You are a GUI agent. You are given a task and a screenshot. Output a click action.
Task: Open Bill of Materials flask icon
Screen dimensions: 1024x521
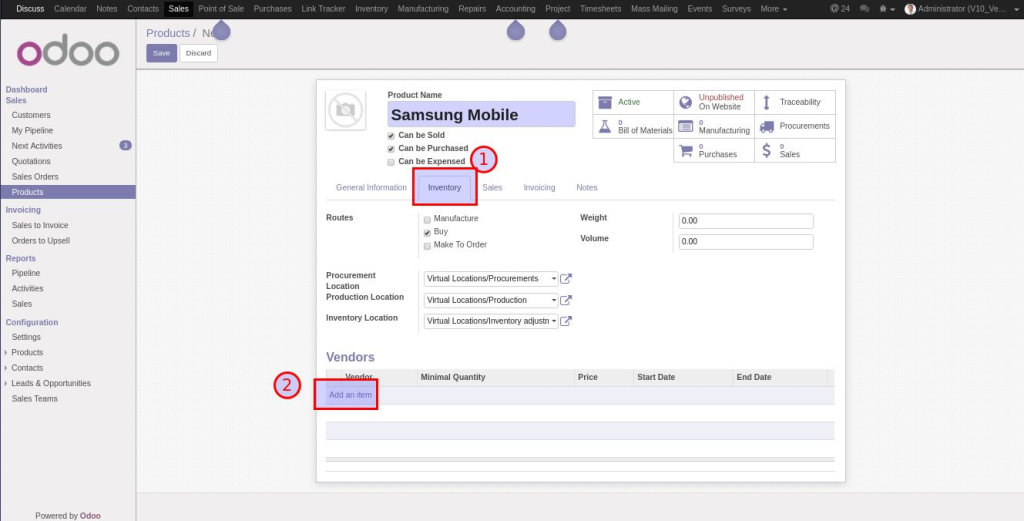pos(604,127)
